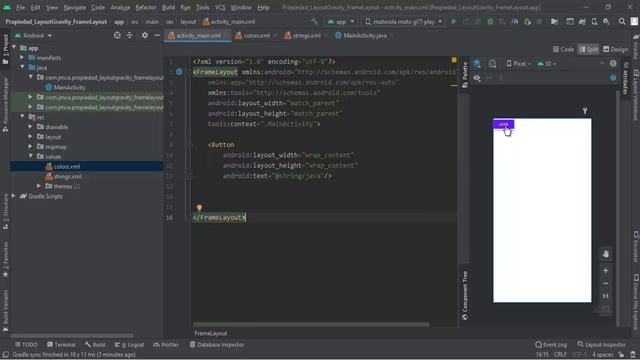This screenshot has width=640, height=360.
Task: Expand the mipmap folder
Action: point(31,147)
